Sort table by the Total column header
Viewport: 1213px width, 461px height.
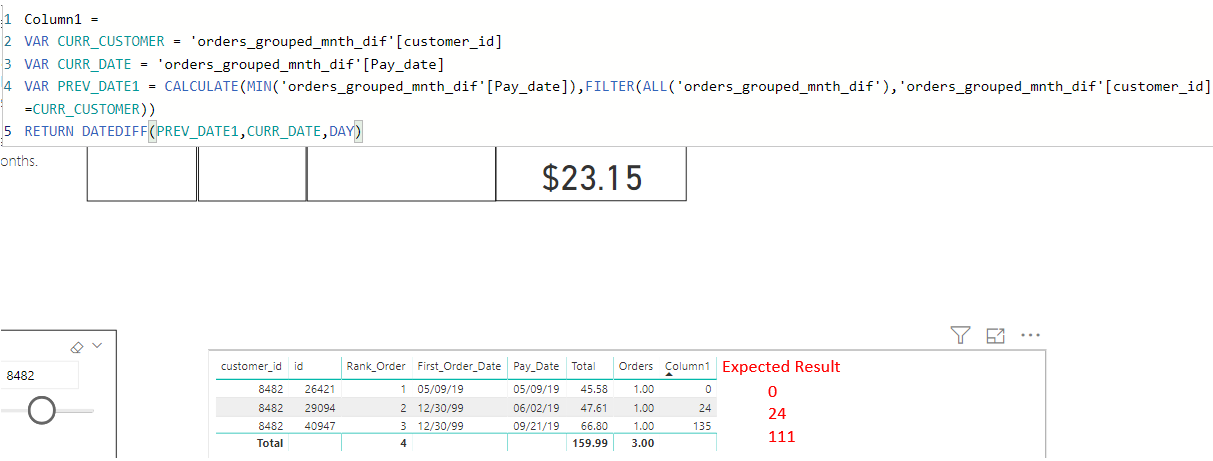583,367
